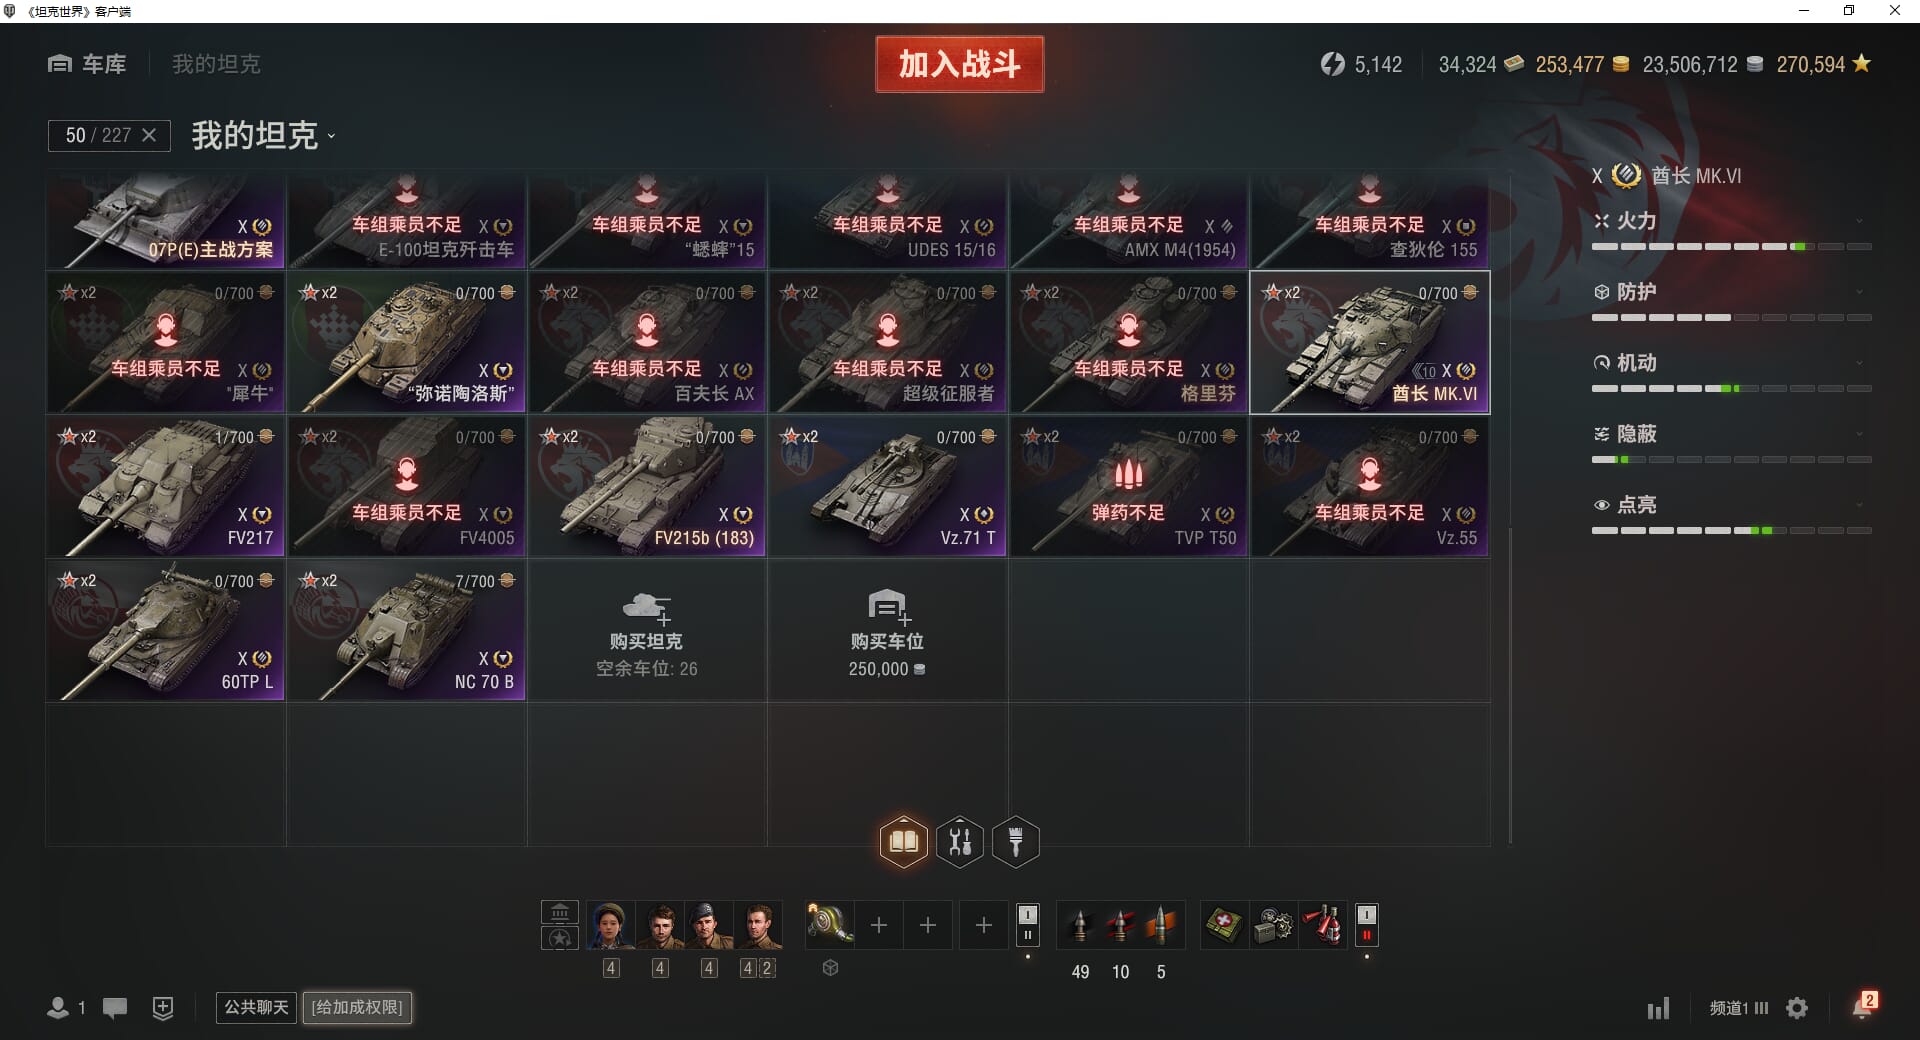1920x1040 pixels.
Task: Click the notification bell with badge 2
Action: pos(1864,1006)
